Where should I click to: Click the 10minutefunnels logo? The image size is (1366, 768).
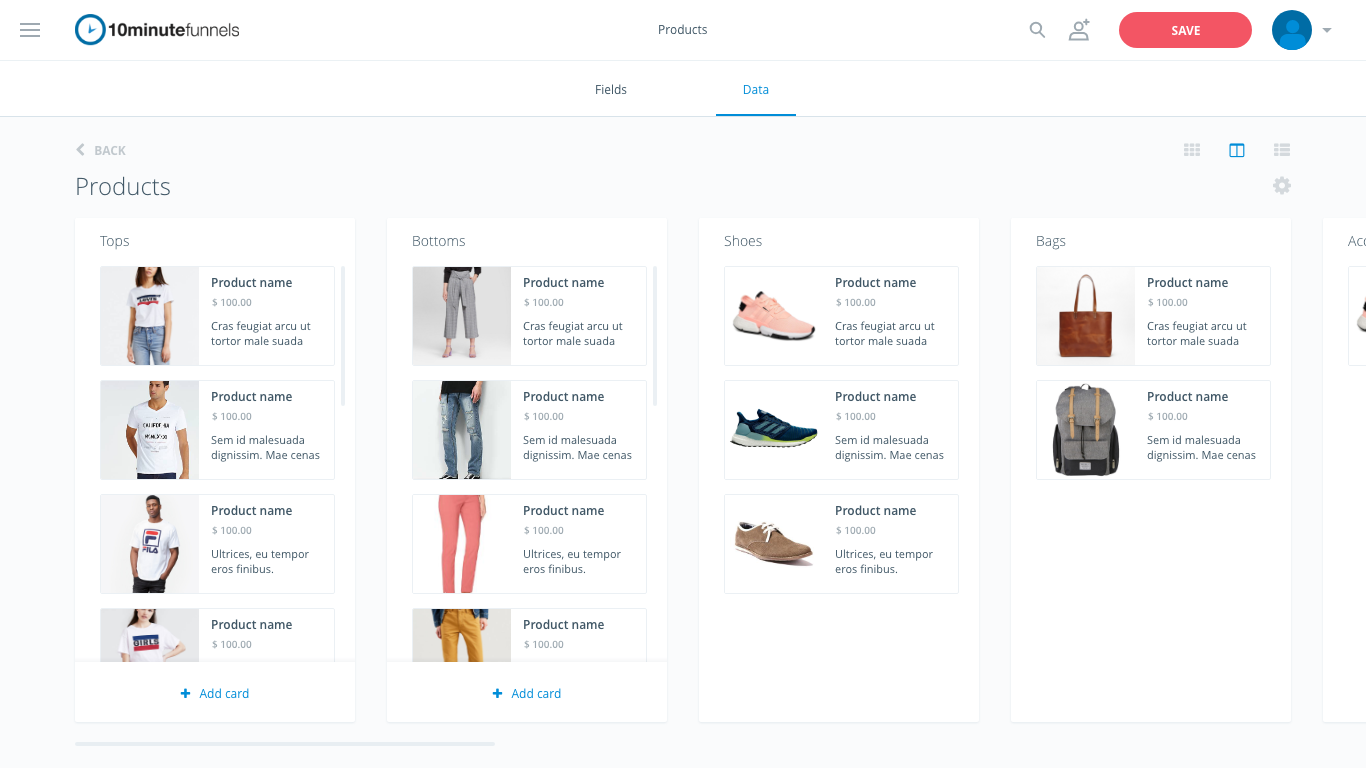tap(158, 30)
